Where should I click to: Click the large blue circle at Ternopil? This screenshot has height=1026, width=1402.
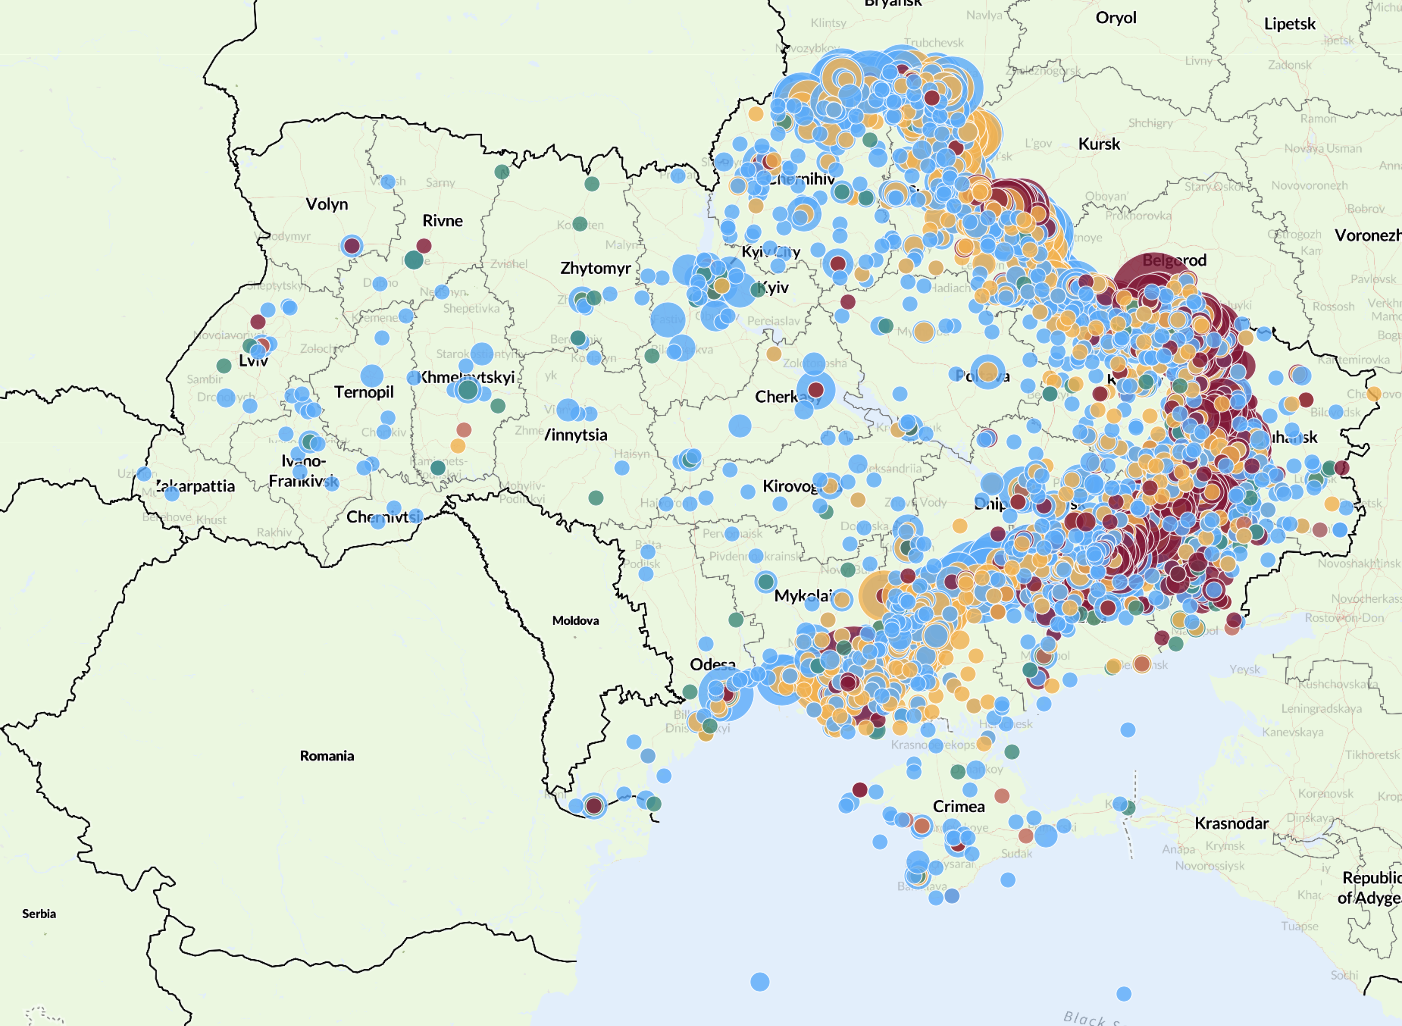[x=372, y=376]
